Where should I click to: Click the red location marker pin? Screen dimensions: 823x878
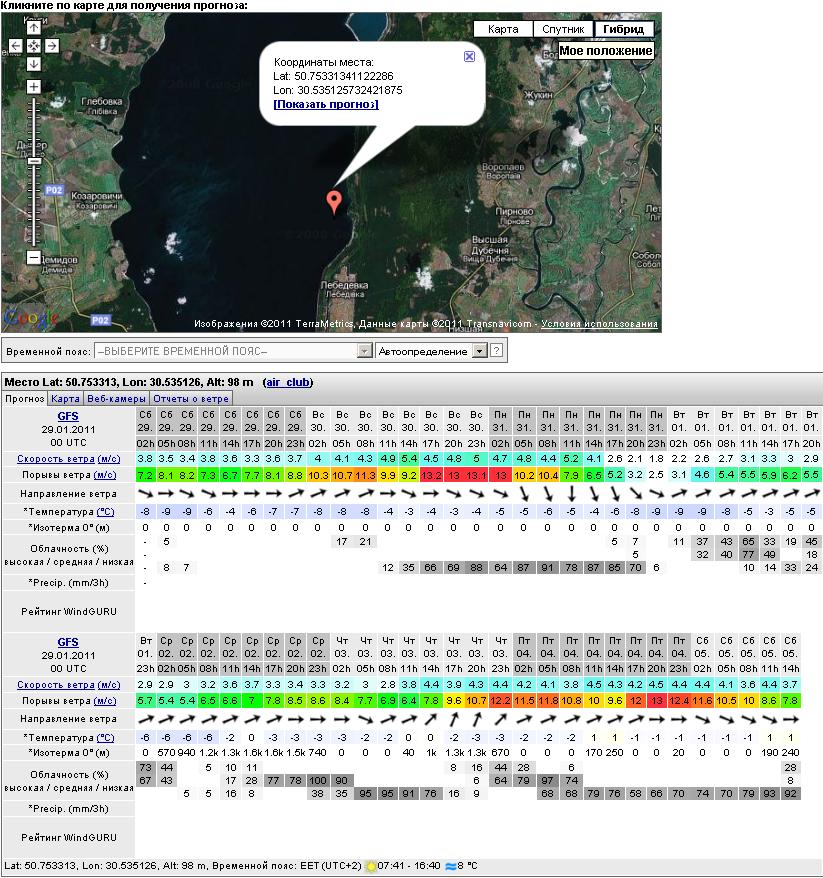[334, 201]
